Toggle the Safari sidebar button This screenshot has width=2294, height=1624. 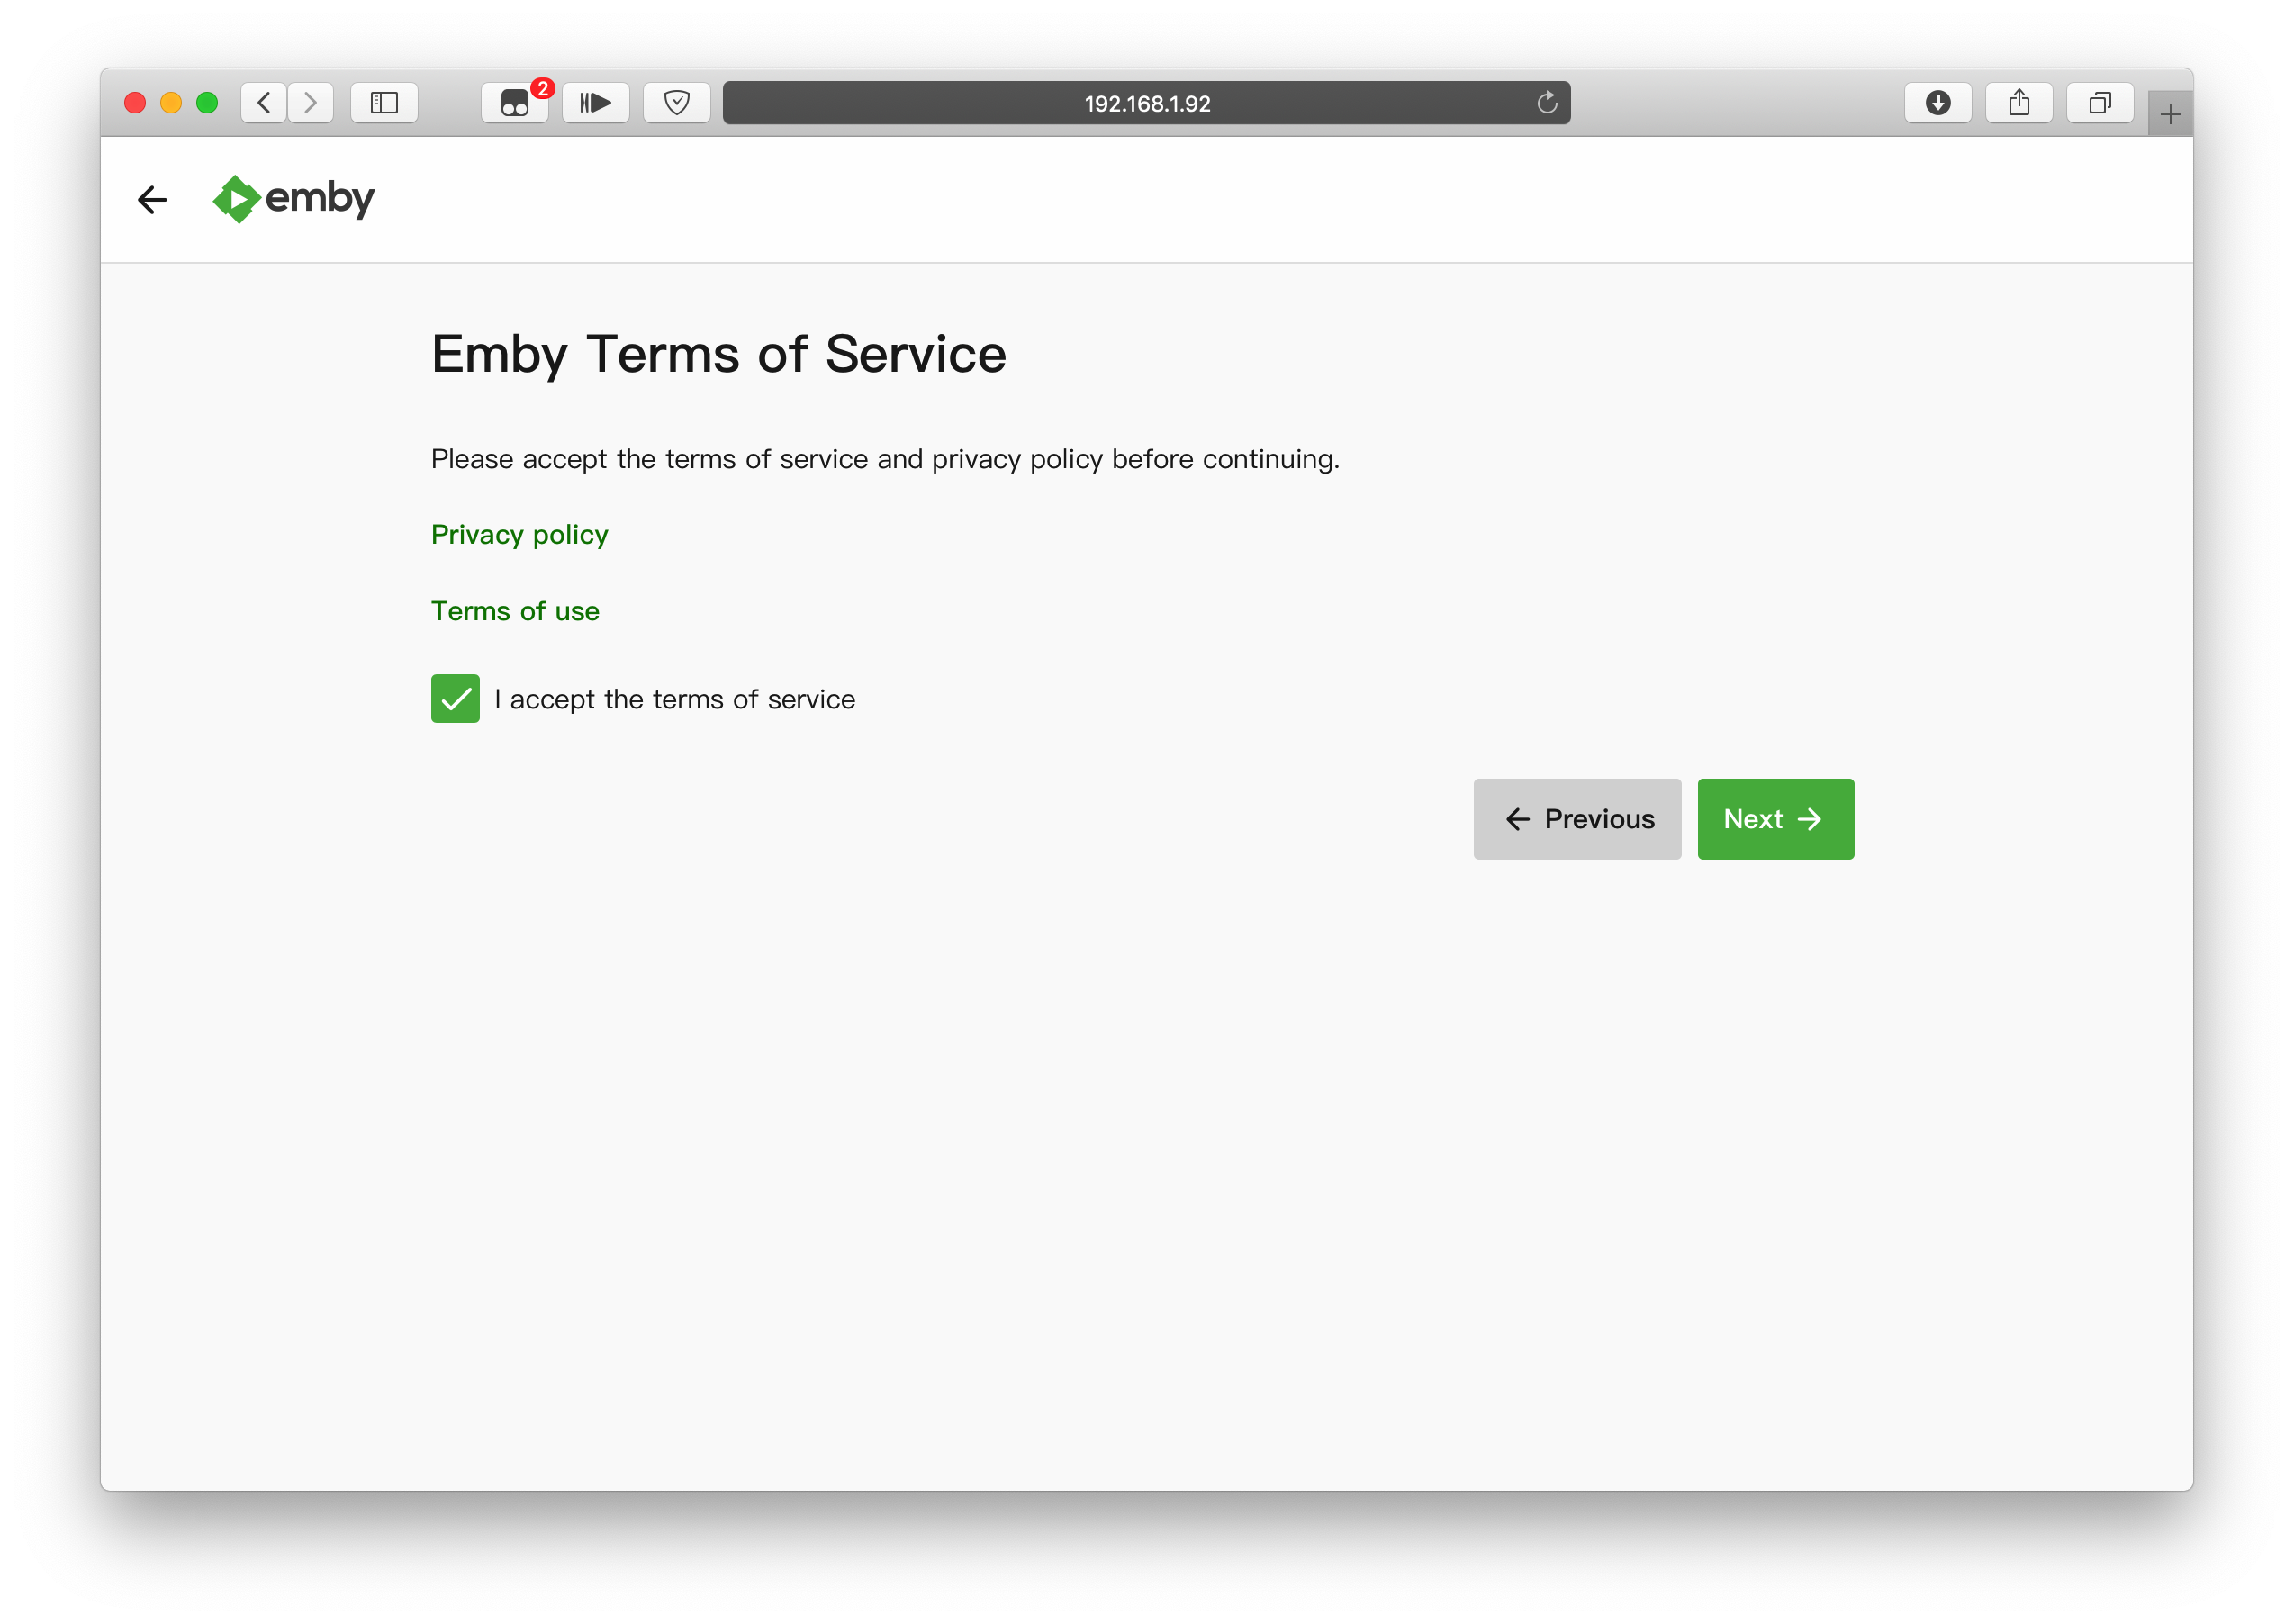point(384,103)
